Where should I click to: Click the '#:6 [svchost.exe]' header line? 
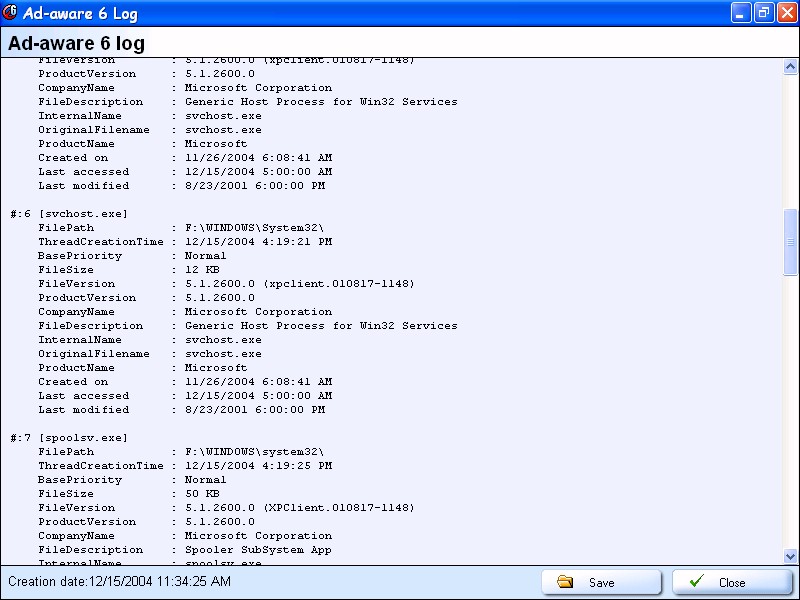click(69, 214)
